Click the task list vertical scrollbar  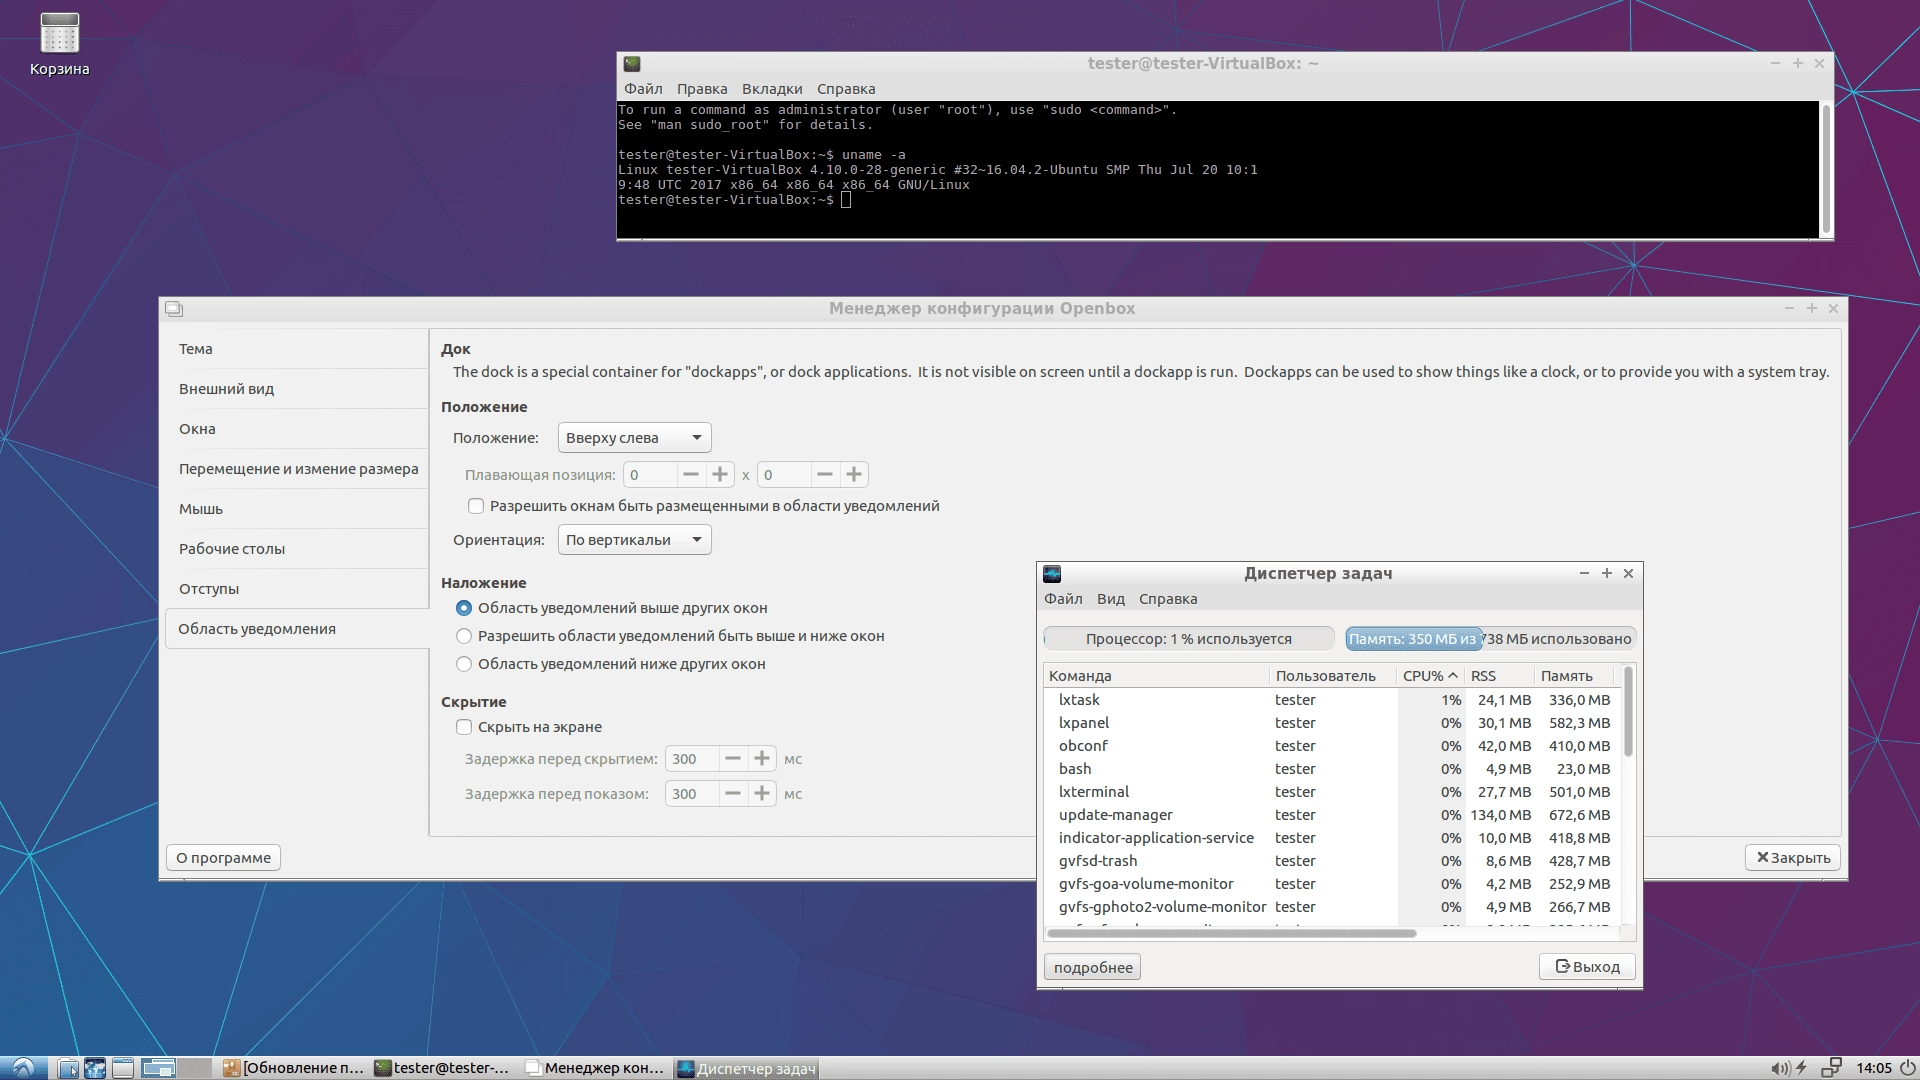tap(1628, 712)
